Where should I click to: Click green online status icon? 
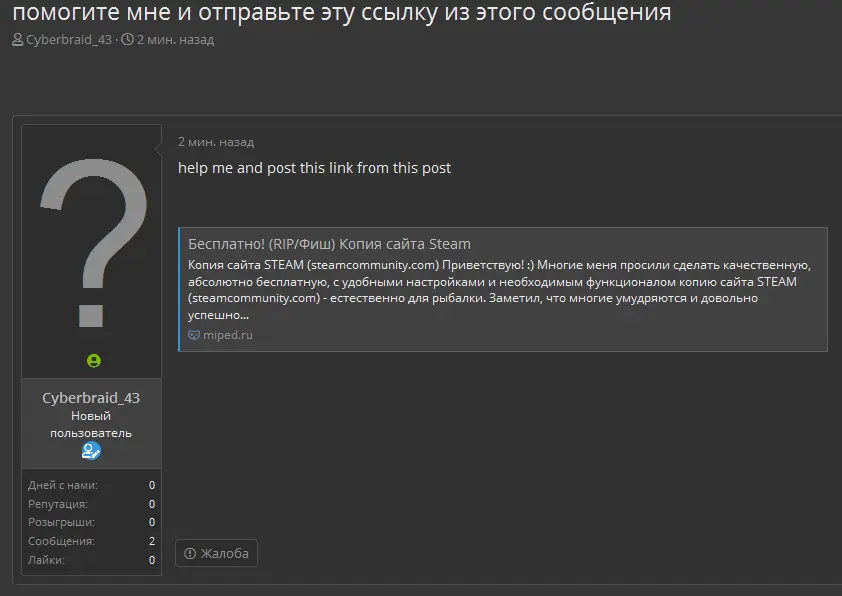(93, 361)
